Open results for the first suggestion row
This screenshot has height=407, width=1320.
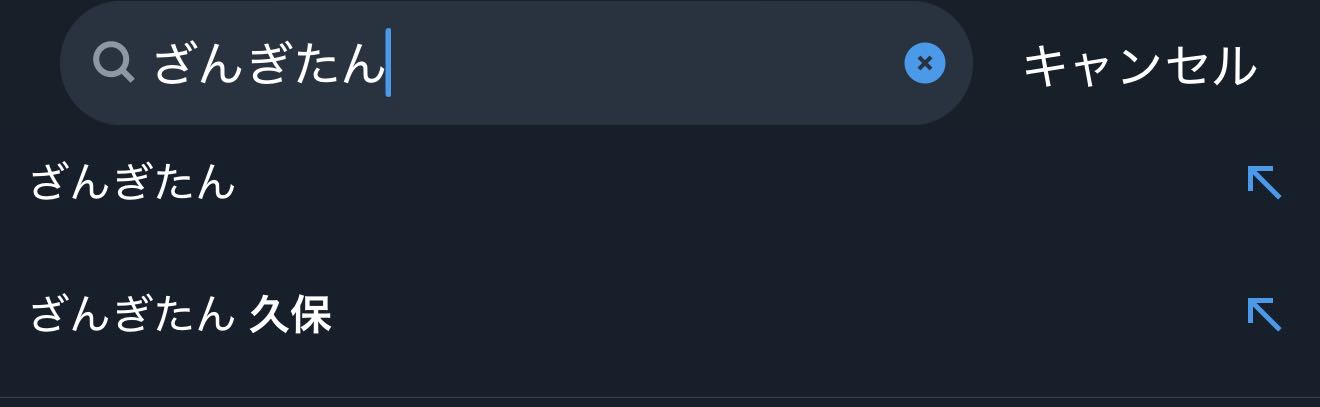(600, 184)
